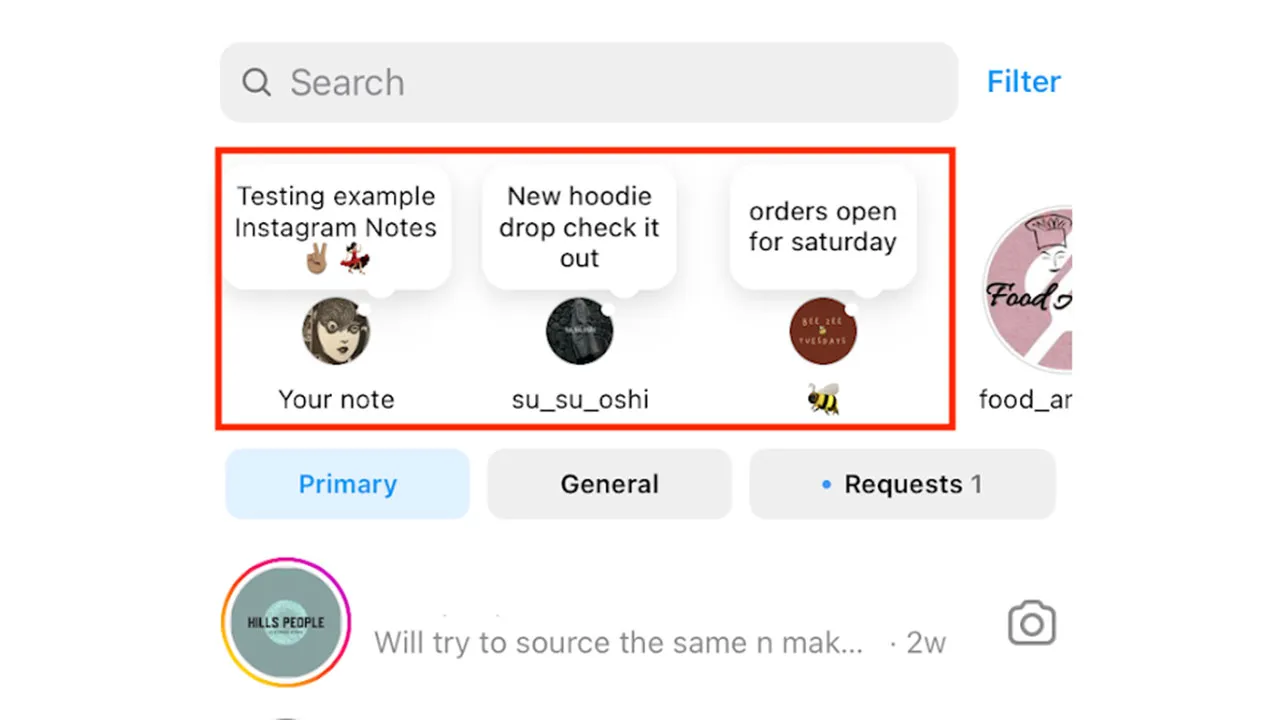Click the food_ar username label
The image size is (1280, 720).
pyautogui.click(x=1025, y=400)
